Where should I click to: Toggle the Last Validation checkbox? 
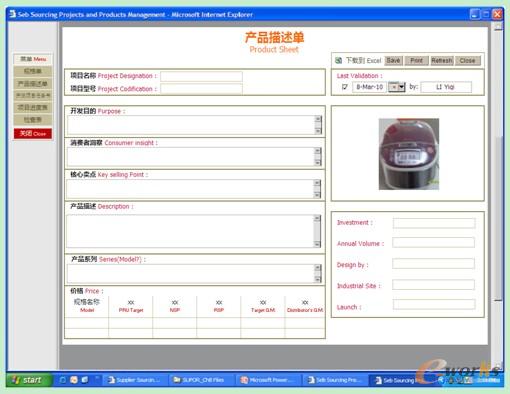coord(345,87)
